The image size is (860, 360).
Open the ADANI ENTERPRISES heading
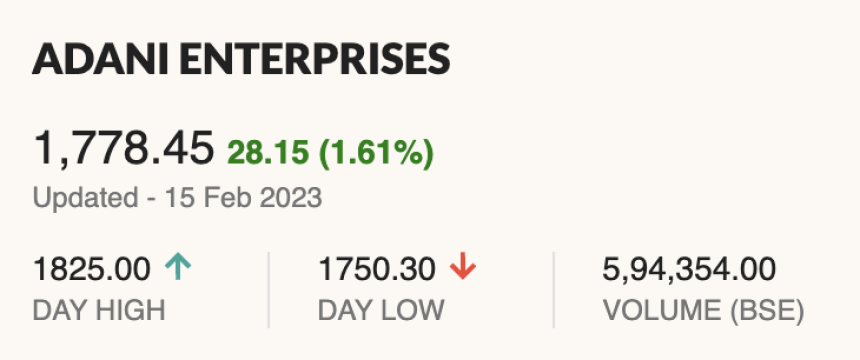pos(241,59)
